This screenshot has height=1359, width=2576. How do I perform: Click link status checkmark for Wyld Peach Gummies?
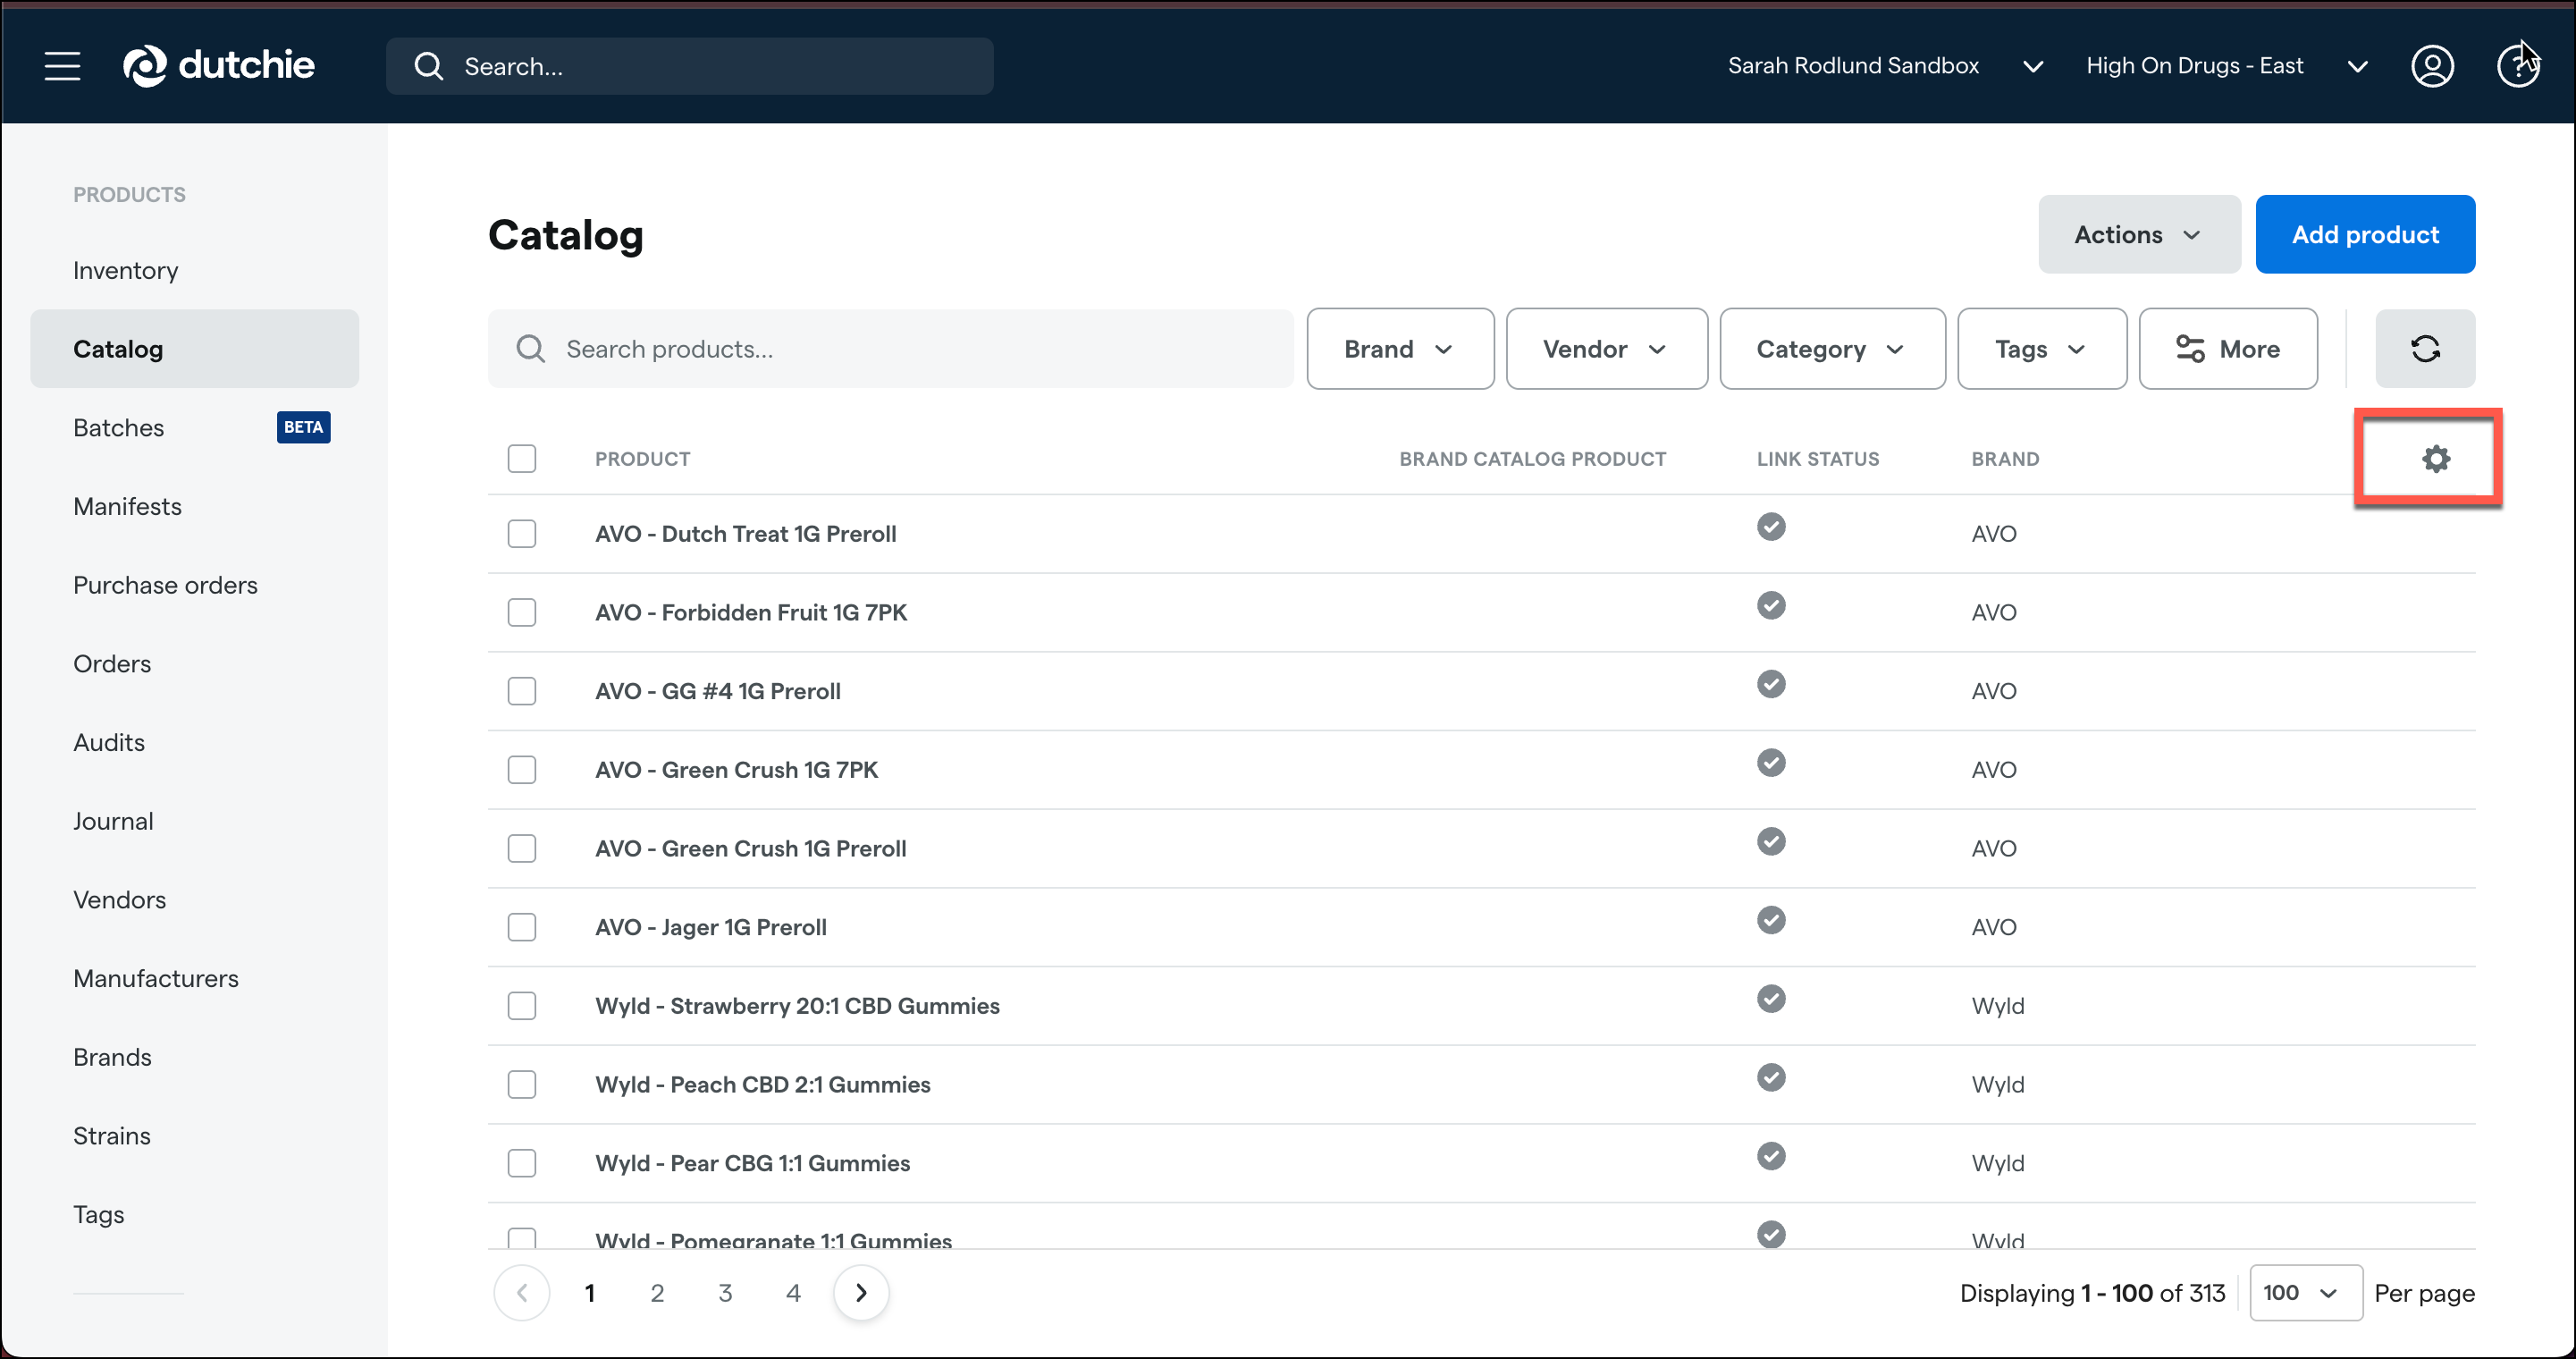1771,1078
